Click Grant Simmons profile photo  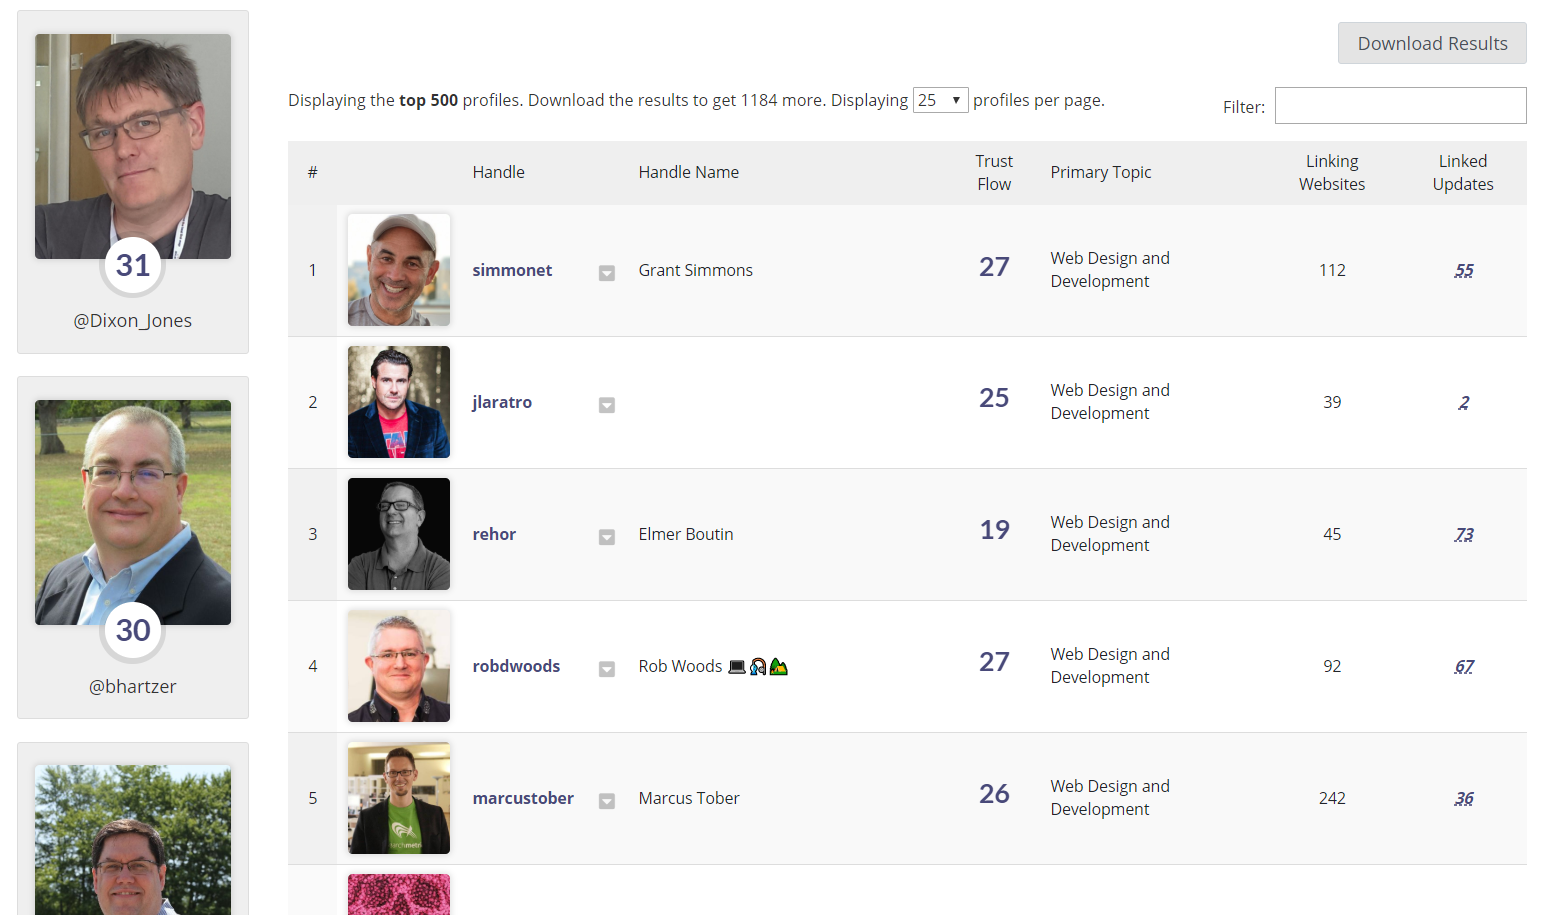[x=399, y=270]
